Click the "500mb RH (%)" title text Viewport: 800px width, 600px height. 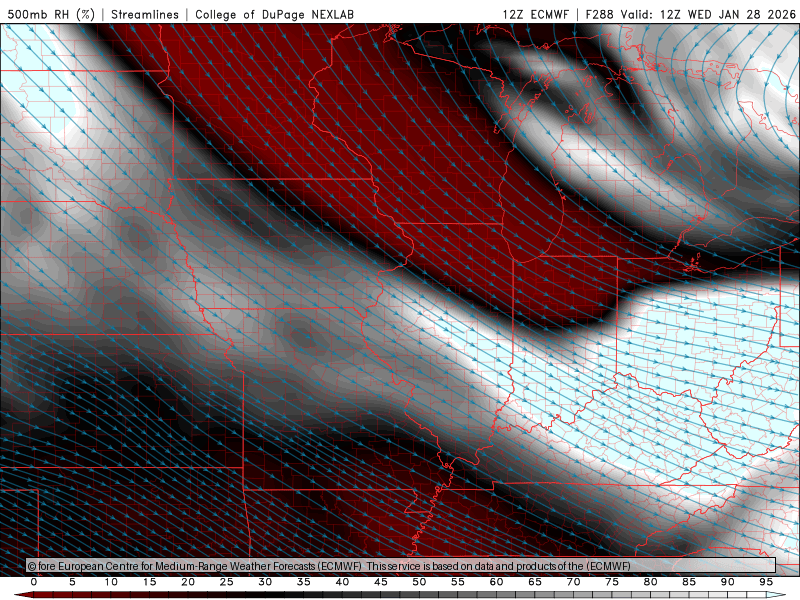click(51, 14)
